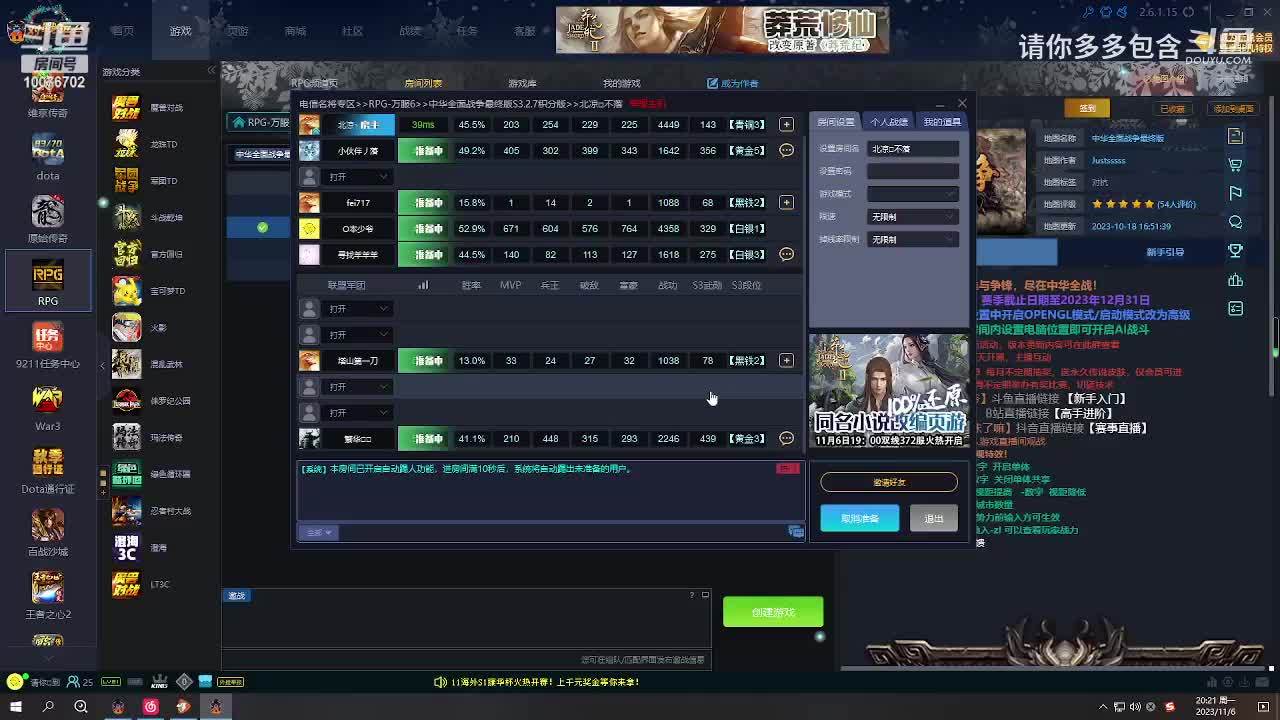Expand the 限速 无限制 dropdown
The width and height of the screenshot is (1280, 720).
coord(913,217)
